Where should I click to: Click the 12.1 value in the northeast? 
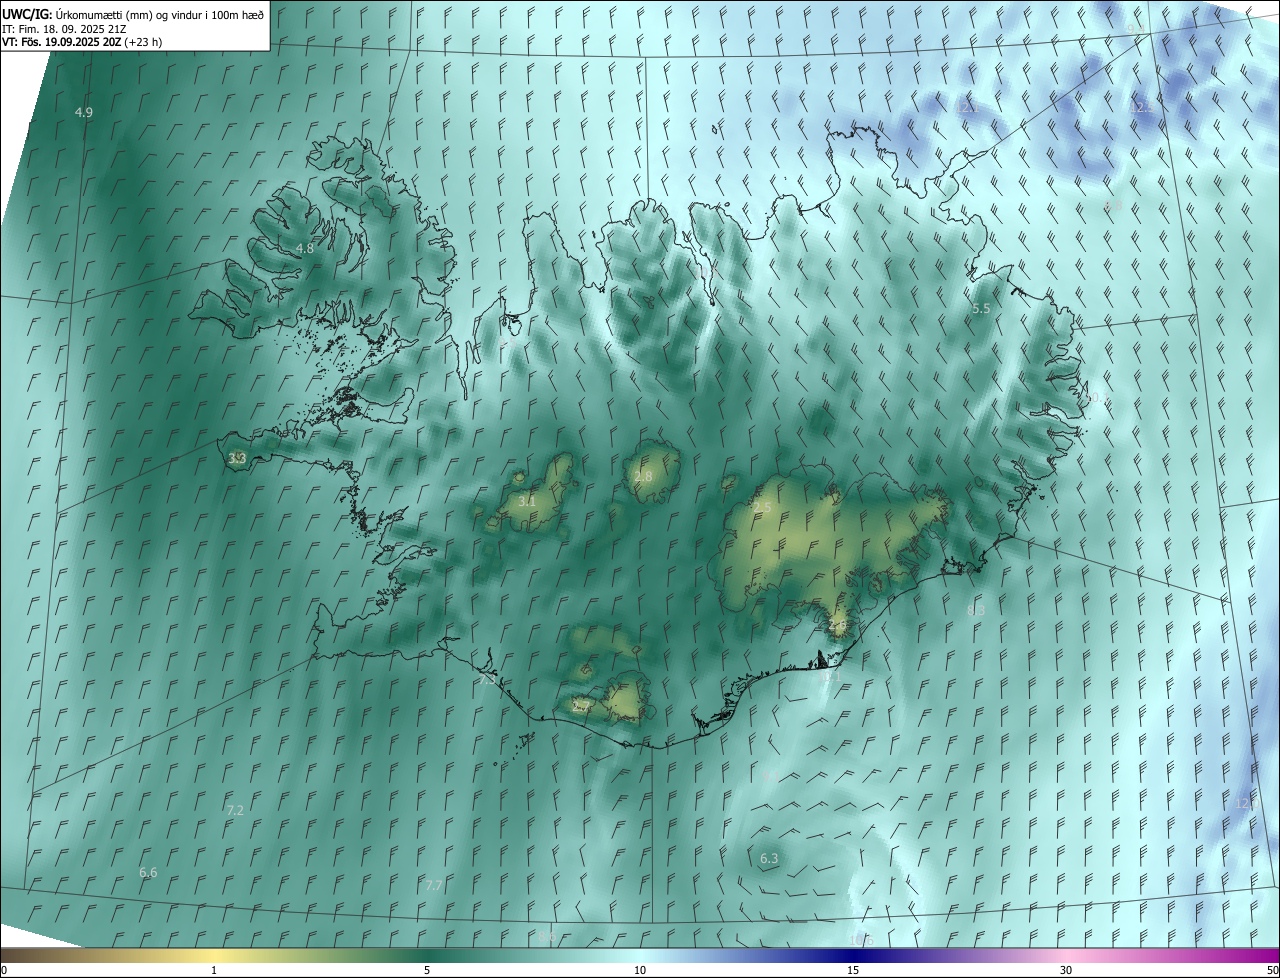pos(966,107)
